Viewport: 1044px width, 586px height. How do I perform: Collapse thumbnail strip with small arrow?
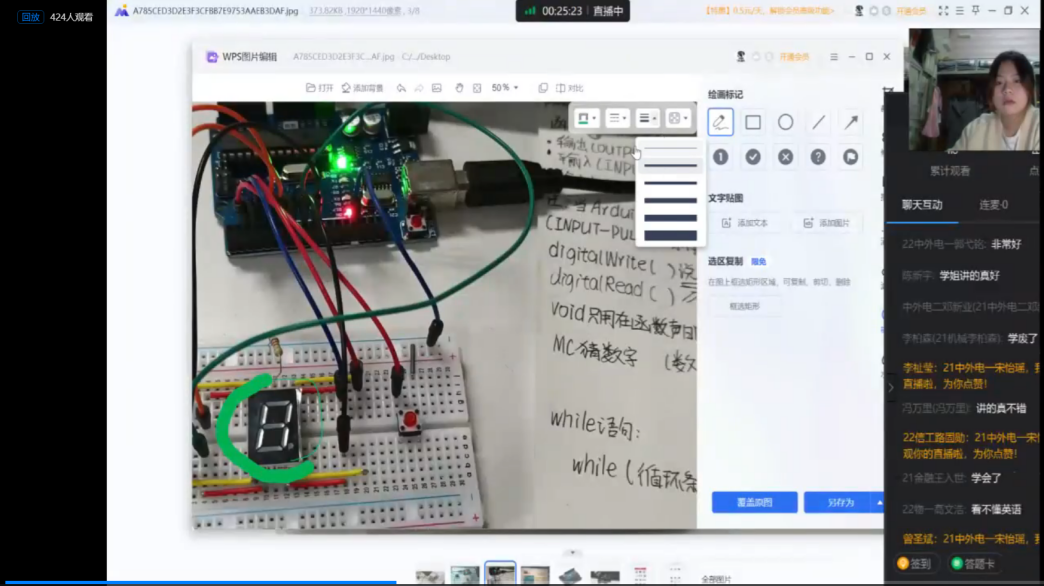[572, 553]
